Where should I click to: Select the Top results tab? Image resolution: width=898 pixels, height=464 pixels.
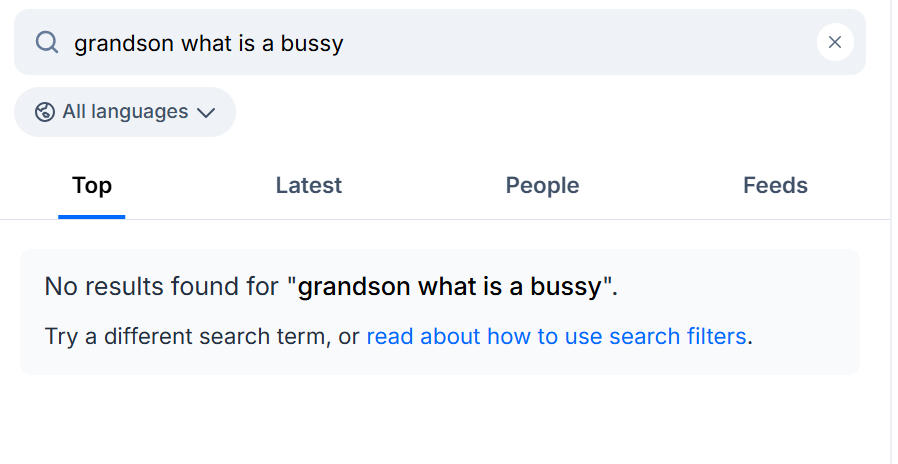(92, 186)
